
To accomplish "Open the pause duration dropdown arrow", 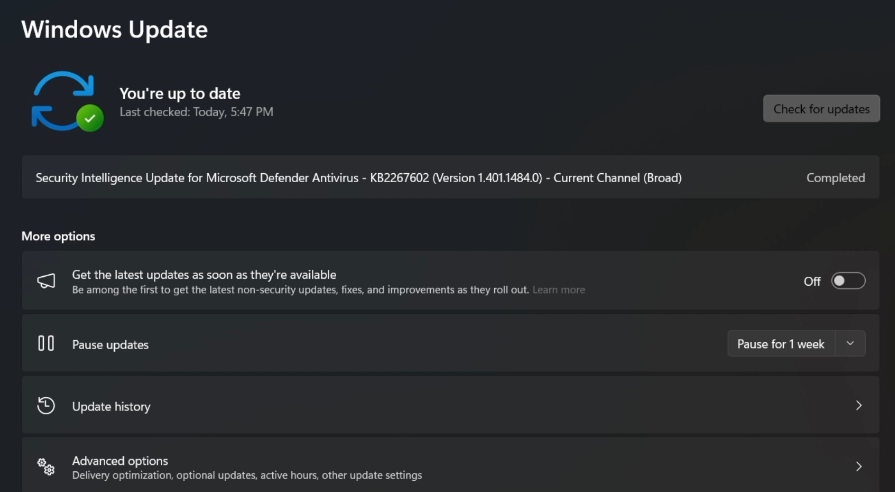I will 850,344.
